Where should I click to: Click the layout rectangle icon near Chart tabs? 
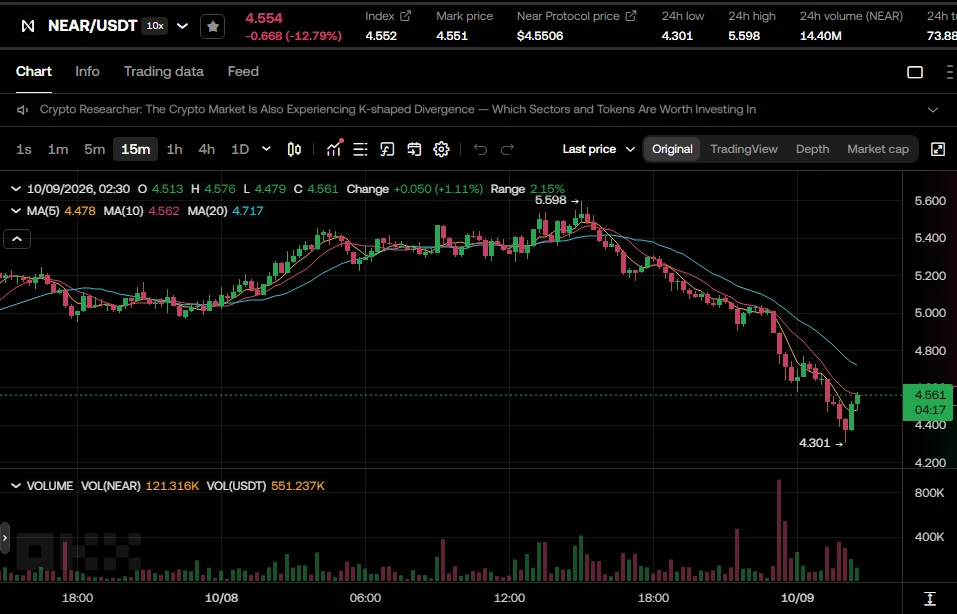pos(915,72)
